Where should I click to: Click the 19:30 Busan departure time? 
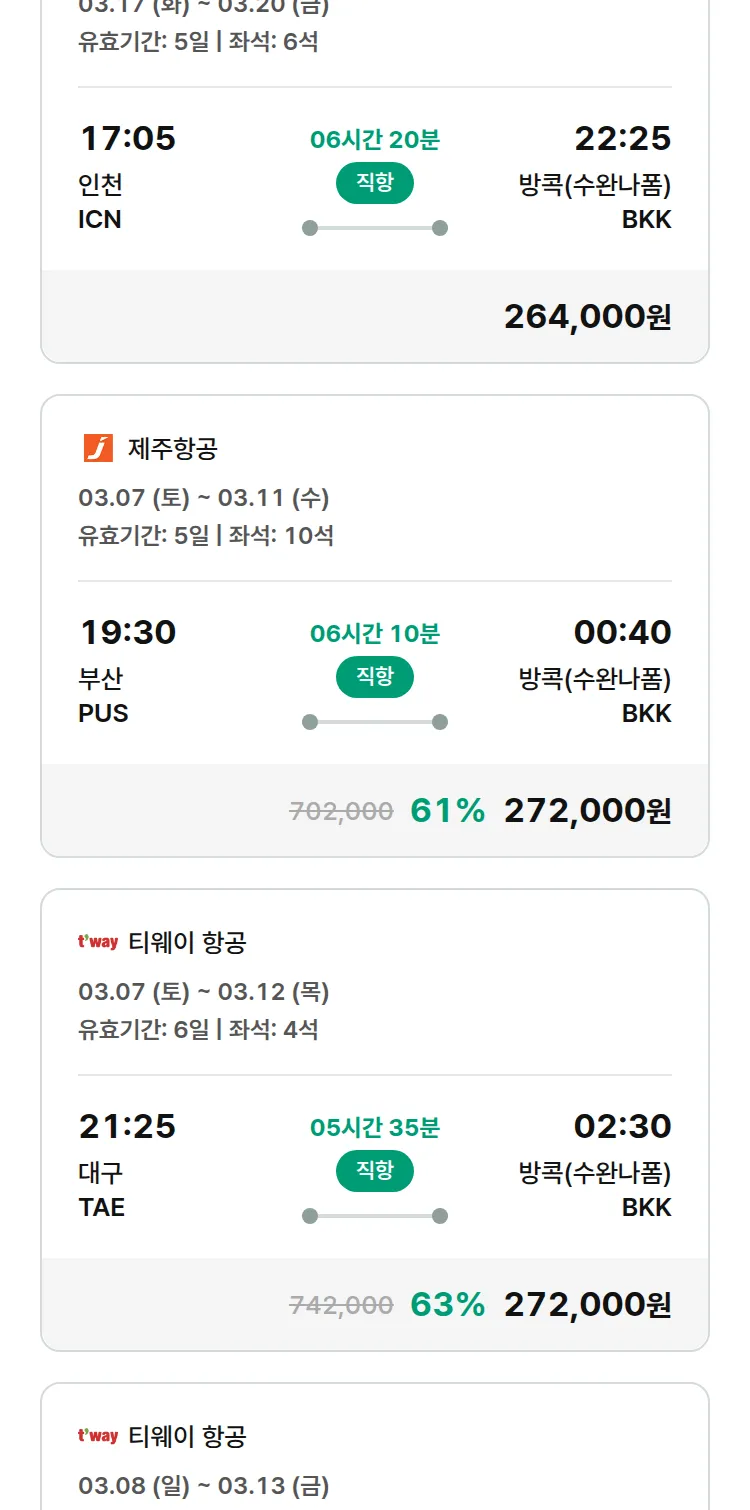[128, 632]
